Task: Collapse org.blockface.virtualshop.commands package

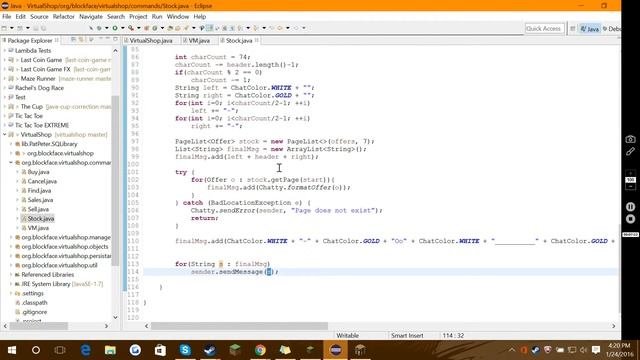Action: coord(11,162)
